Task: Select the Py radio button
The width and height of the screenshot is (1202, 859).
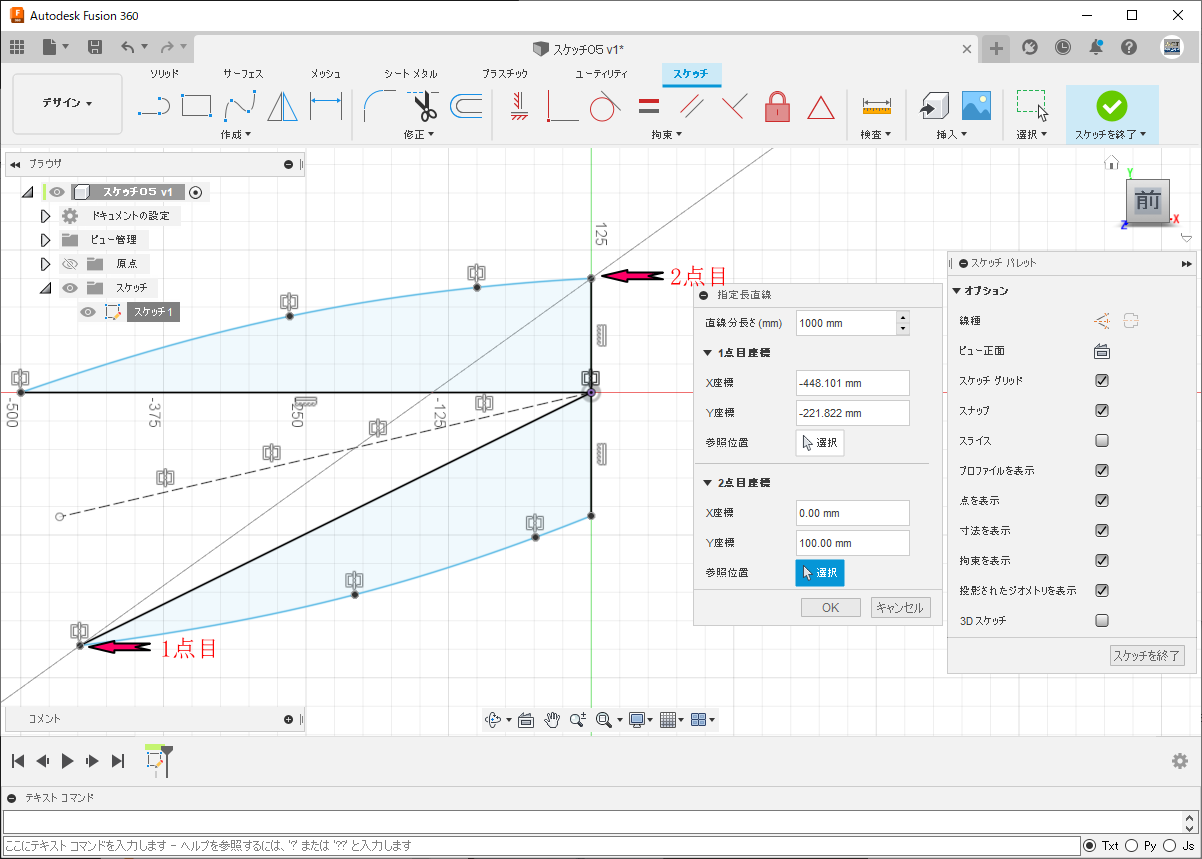Action: click(1132, 846)
